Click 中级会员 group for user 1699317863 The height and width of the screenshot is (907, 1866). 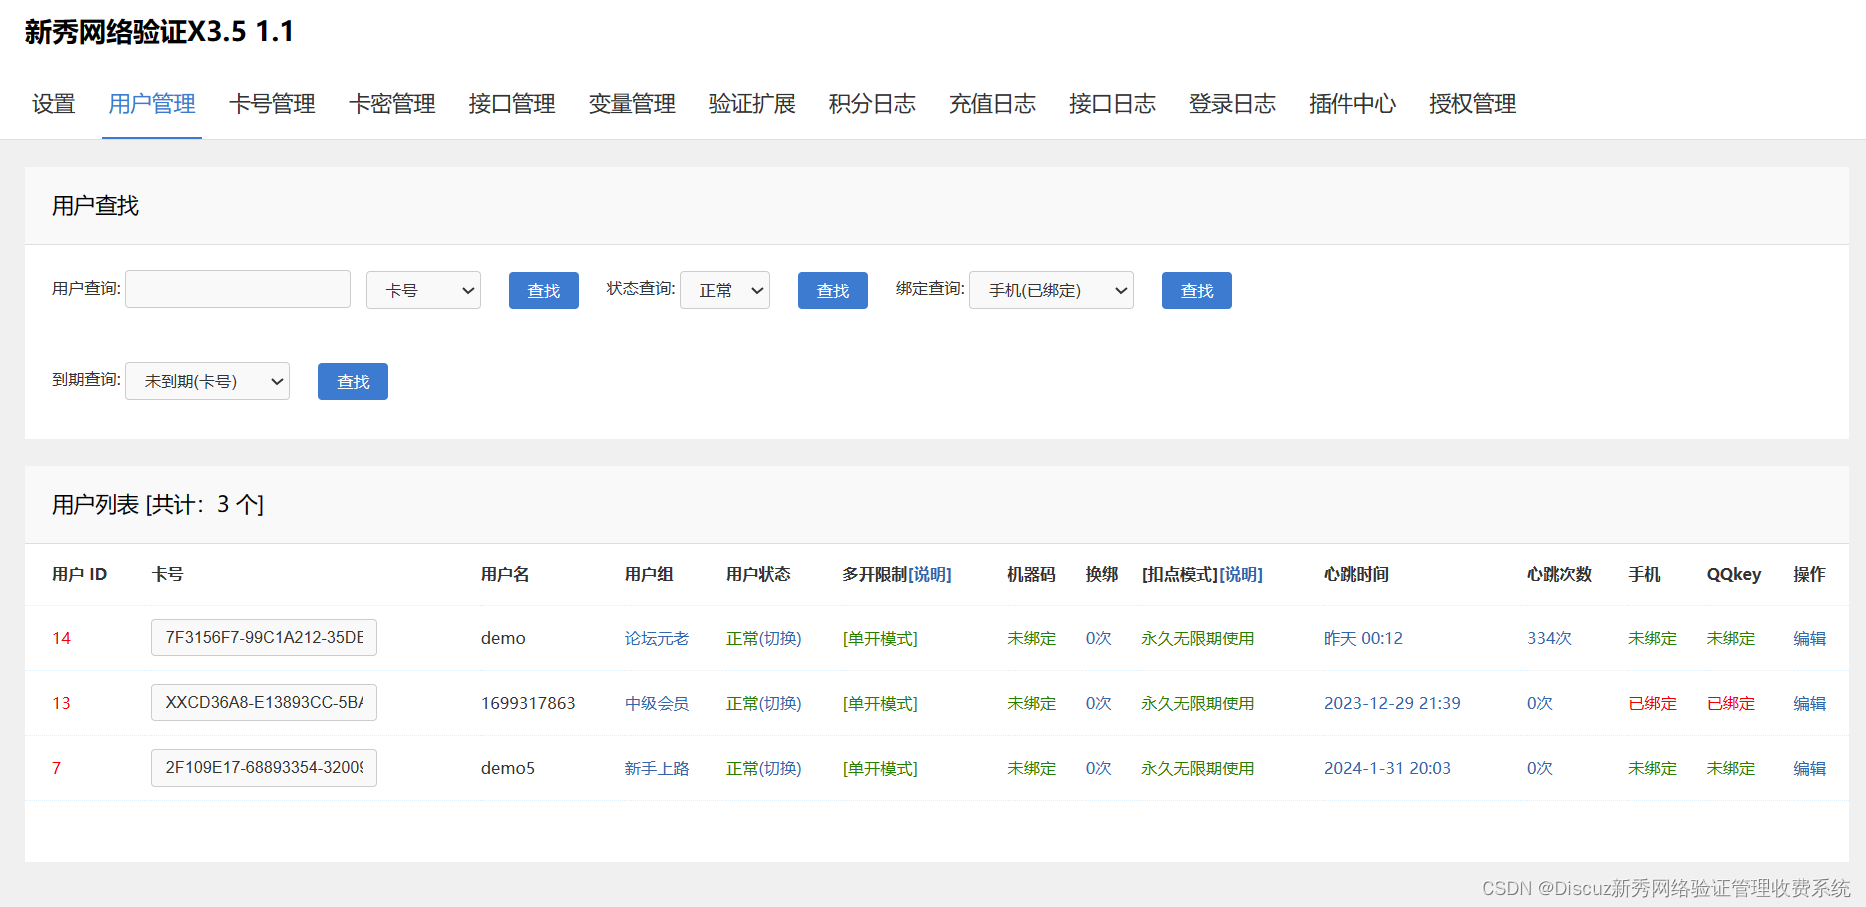[657, 703]
